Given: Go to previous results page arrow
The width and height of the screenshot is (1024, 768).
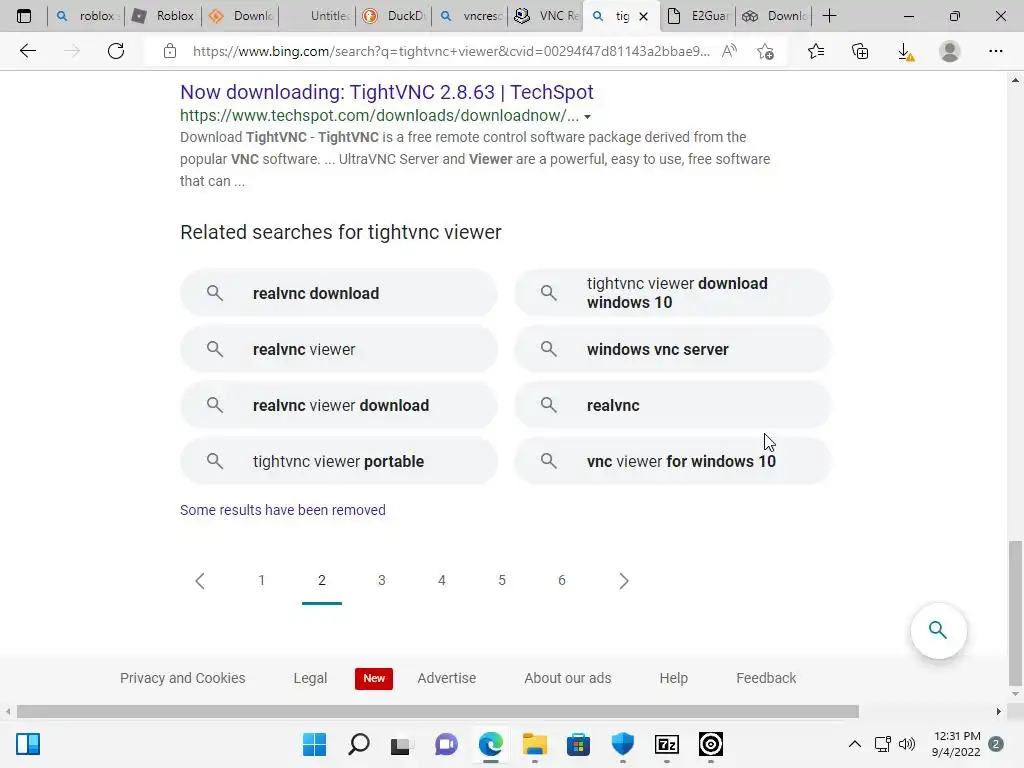Looking at the screenshot, I should tap(200, 581).
